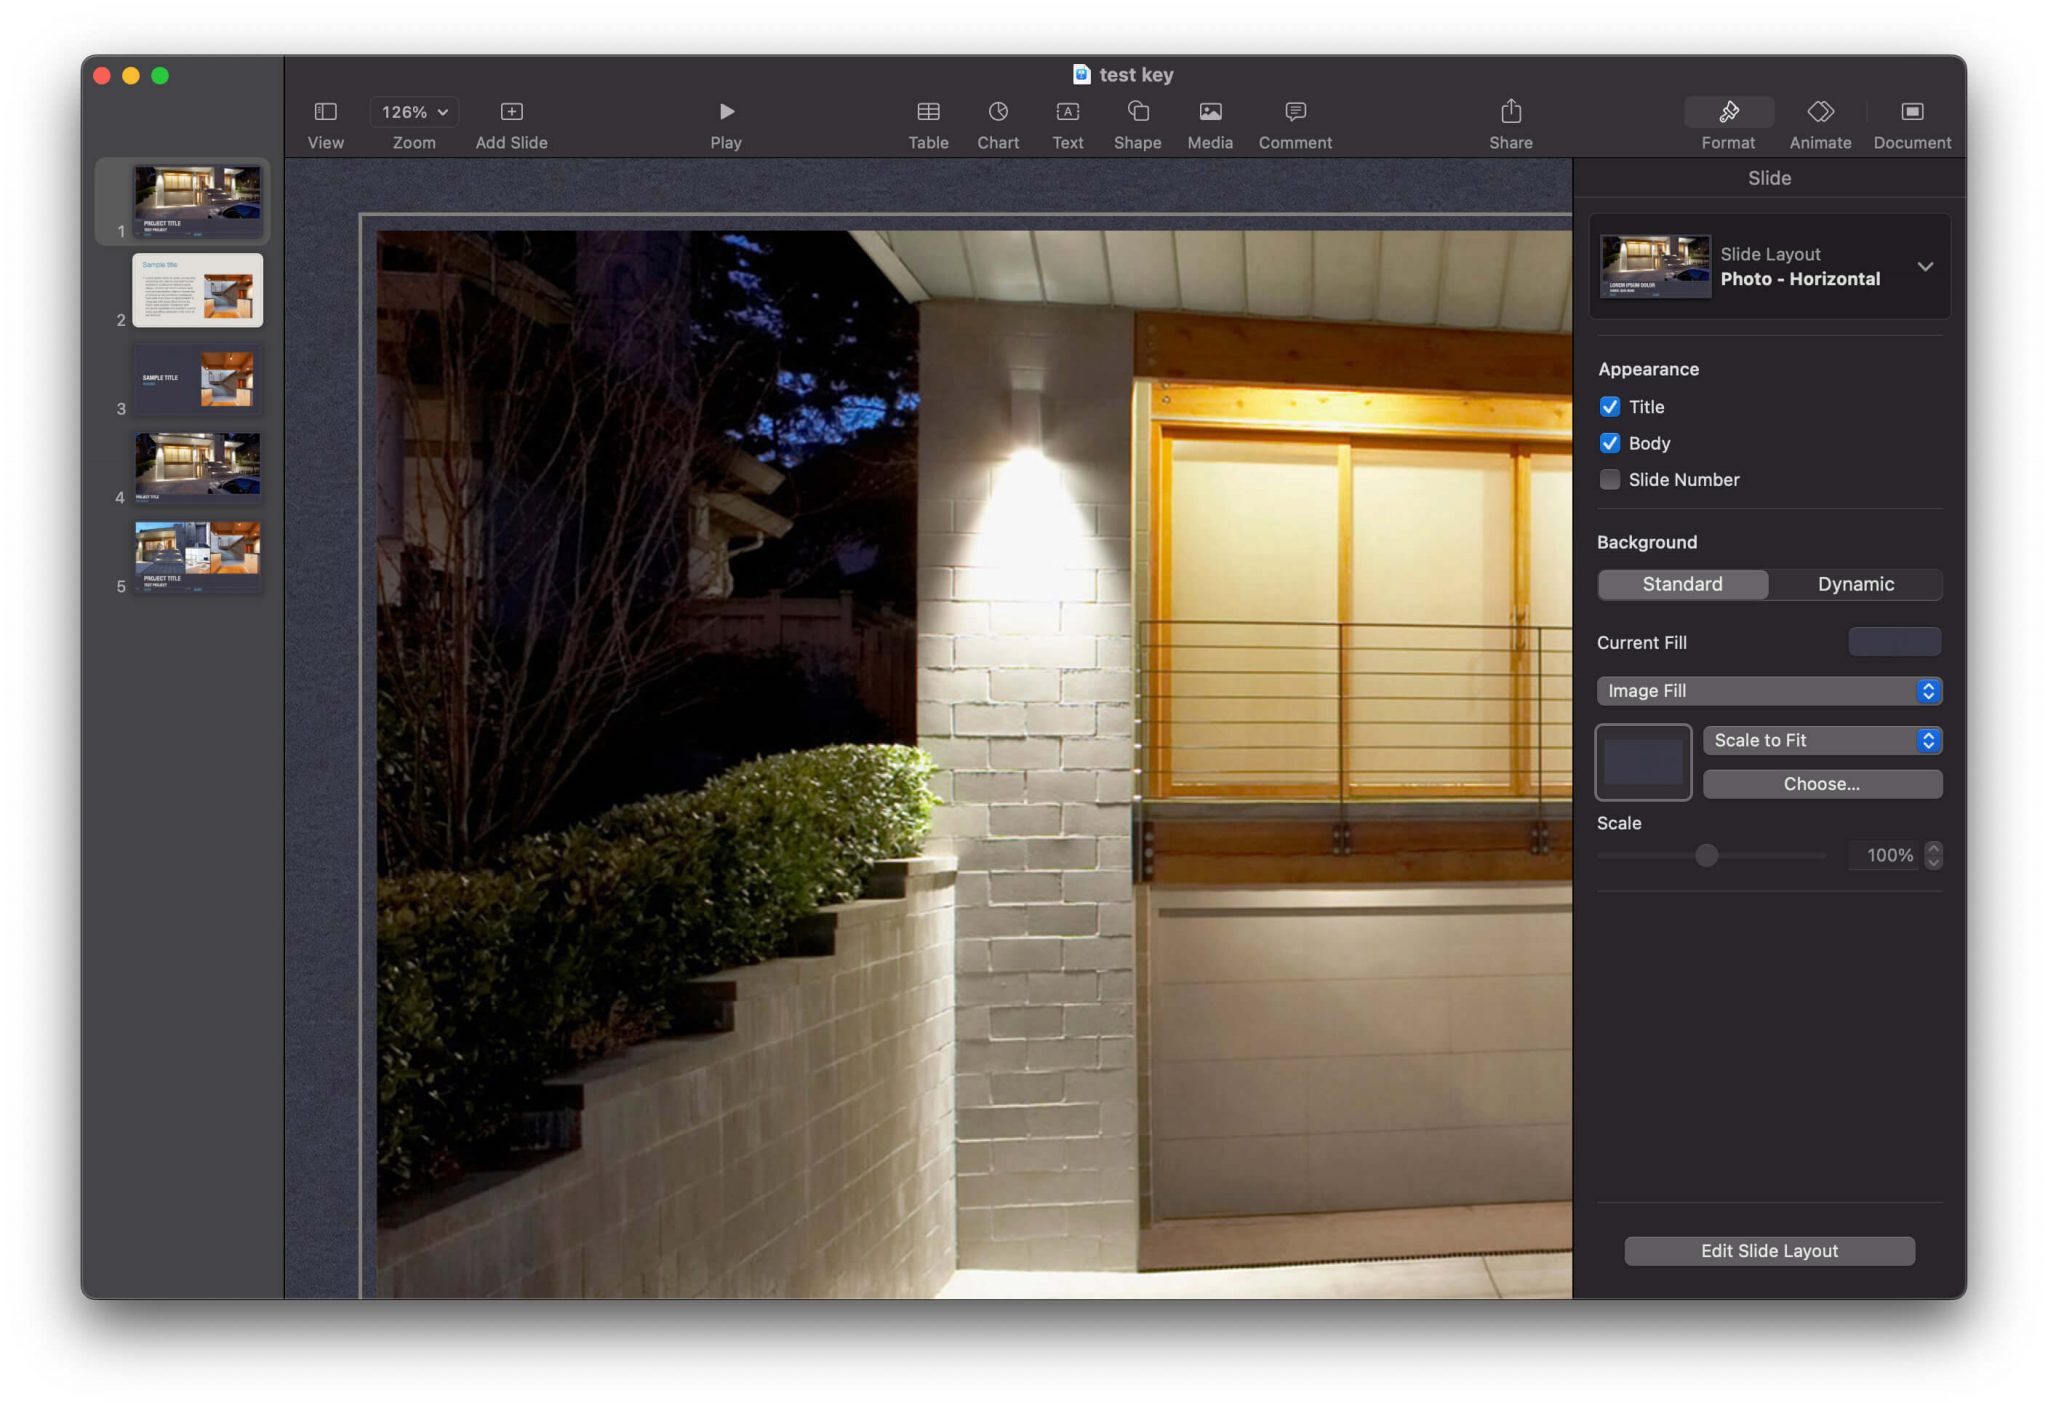Enable the Slide Number checkbox
The image size is (2048, 1407).
[x=1610, y=479]
